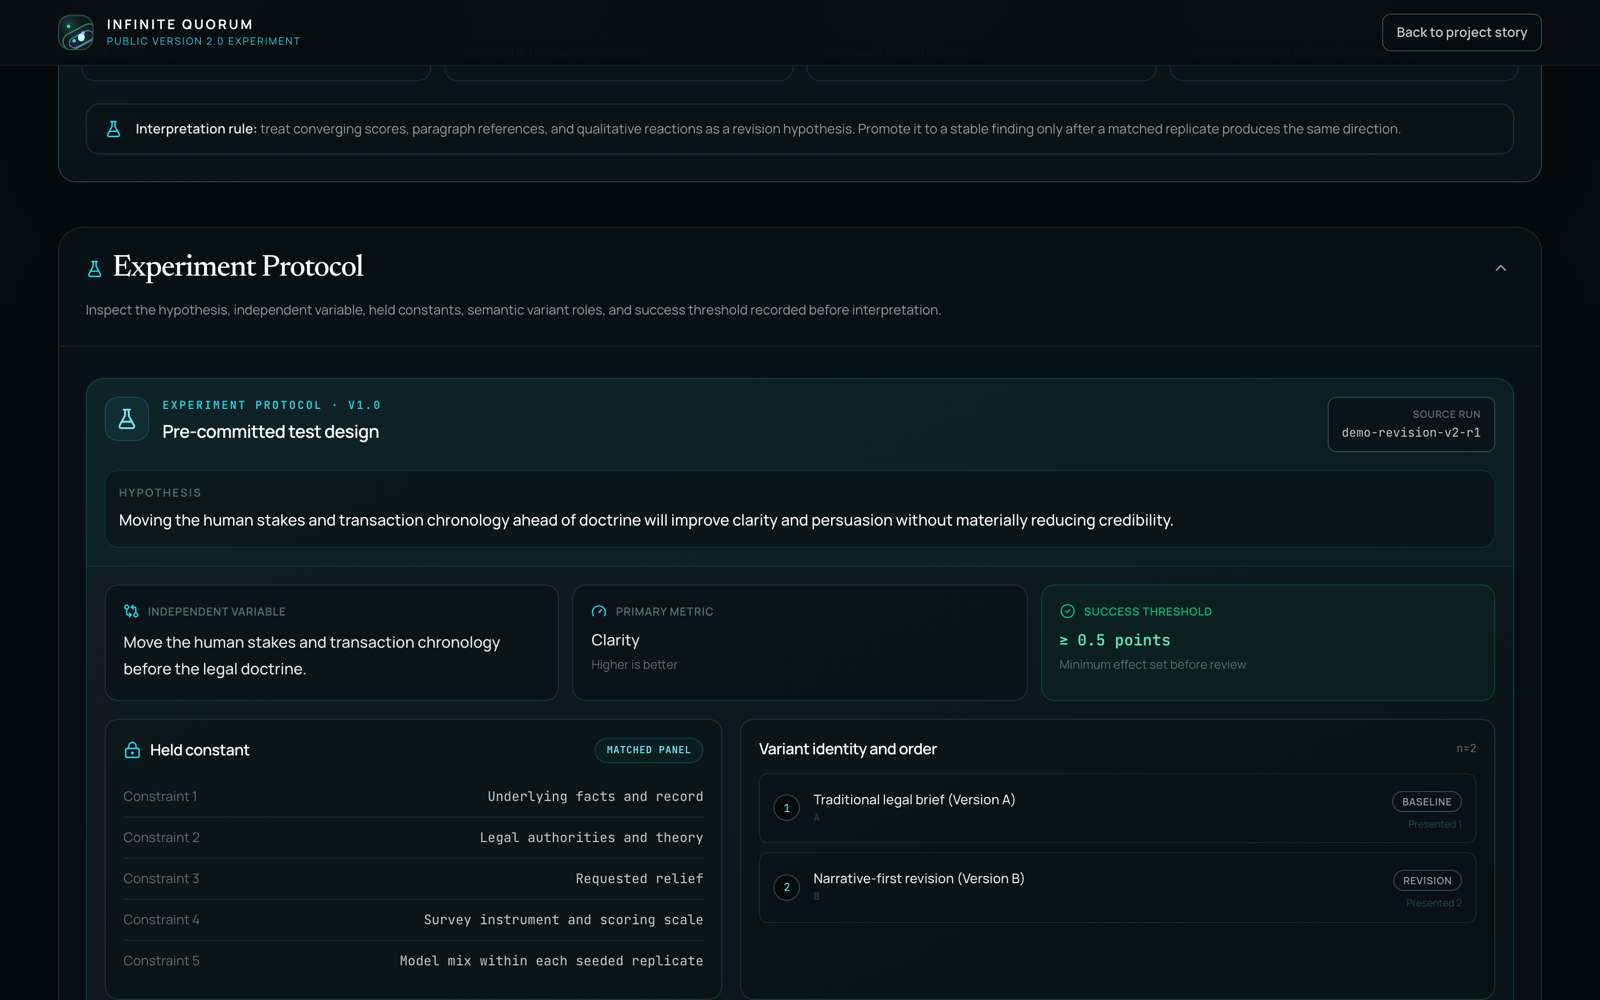Select Traditional legal brief (Version A) row
1600x1000 pixels.
click(x=1117, y=808)
